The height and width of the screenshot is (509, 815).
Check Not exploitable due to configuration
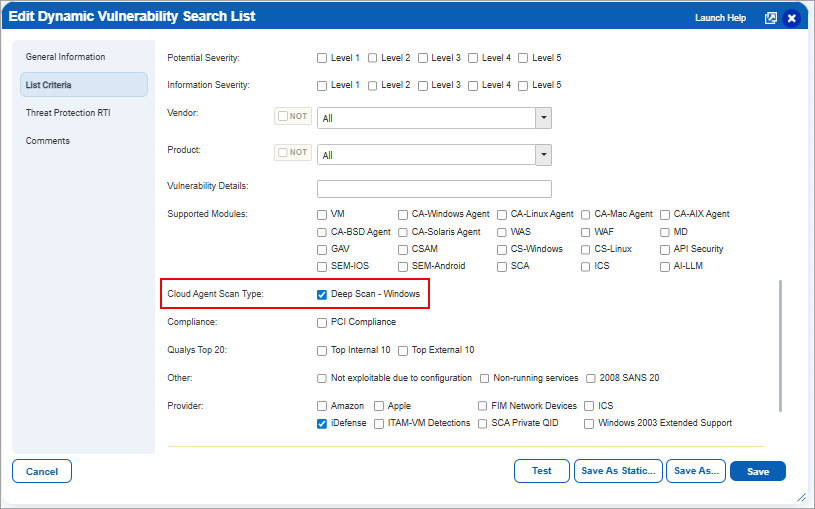coord(322,379)
